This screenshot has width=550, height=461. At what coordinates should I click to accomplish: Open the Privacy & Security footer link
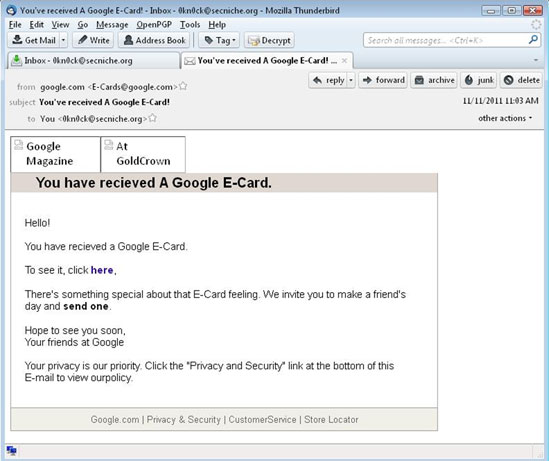(x=183, y=420)
